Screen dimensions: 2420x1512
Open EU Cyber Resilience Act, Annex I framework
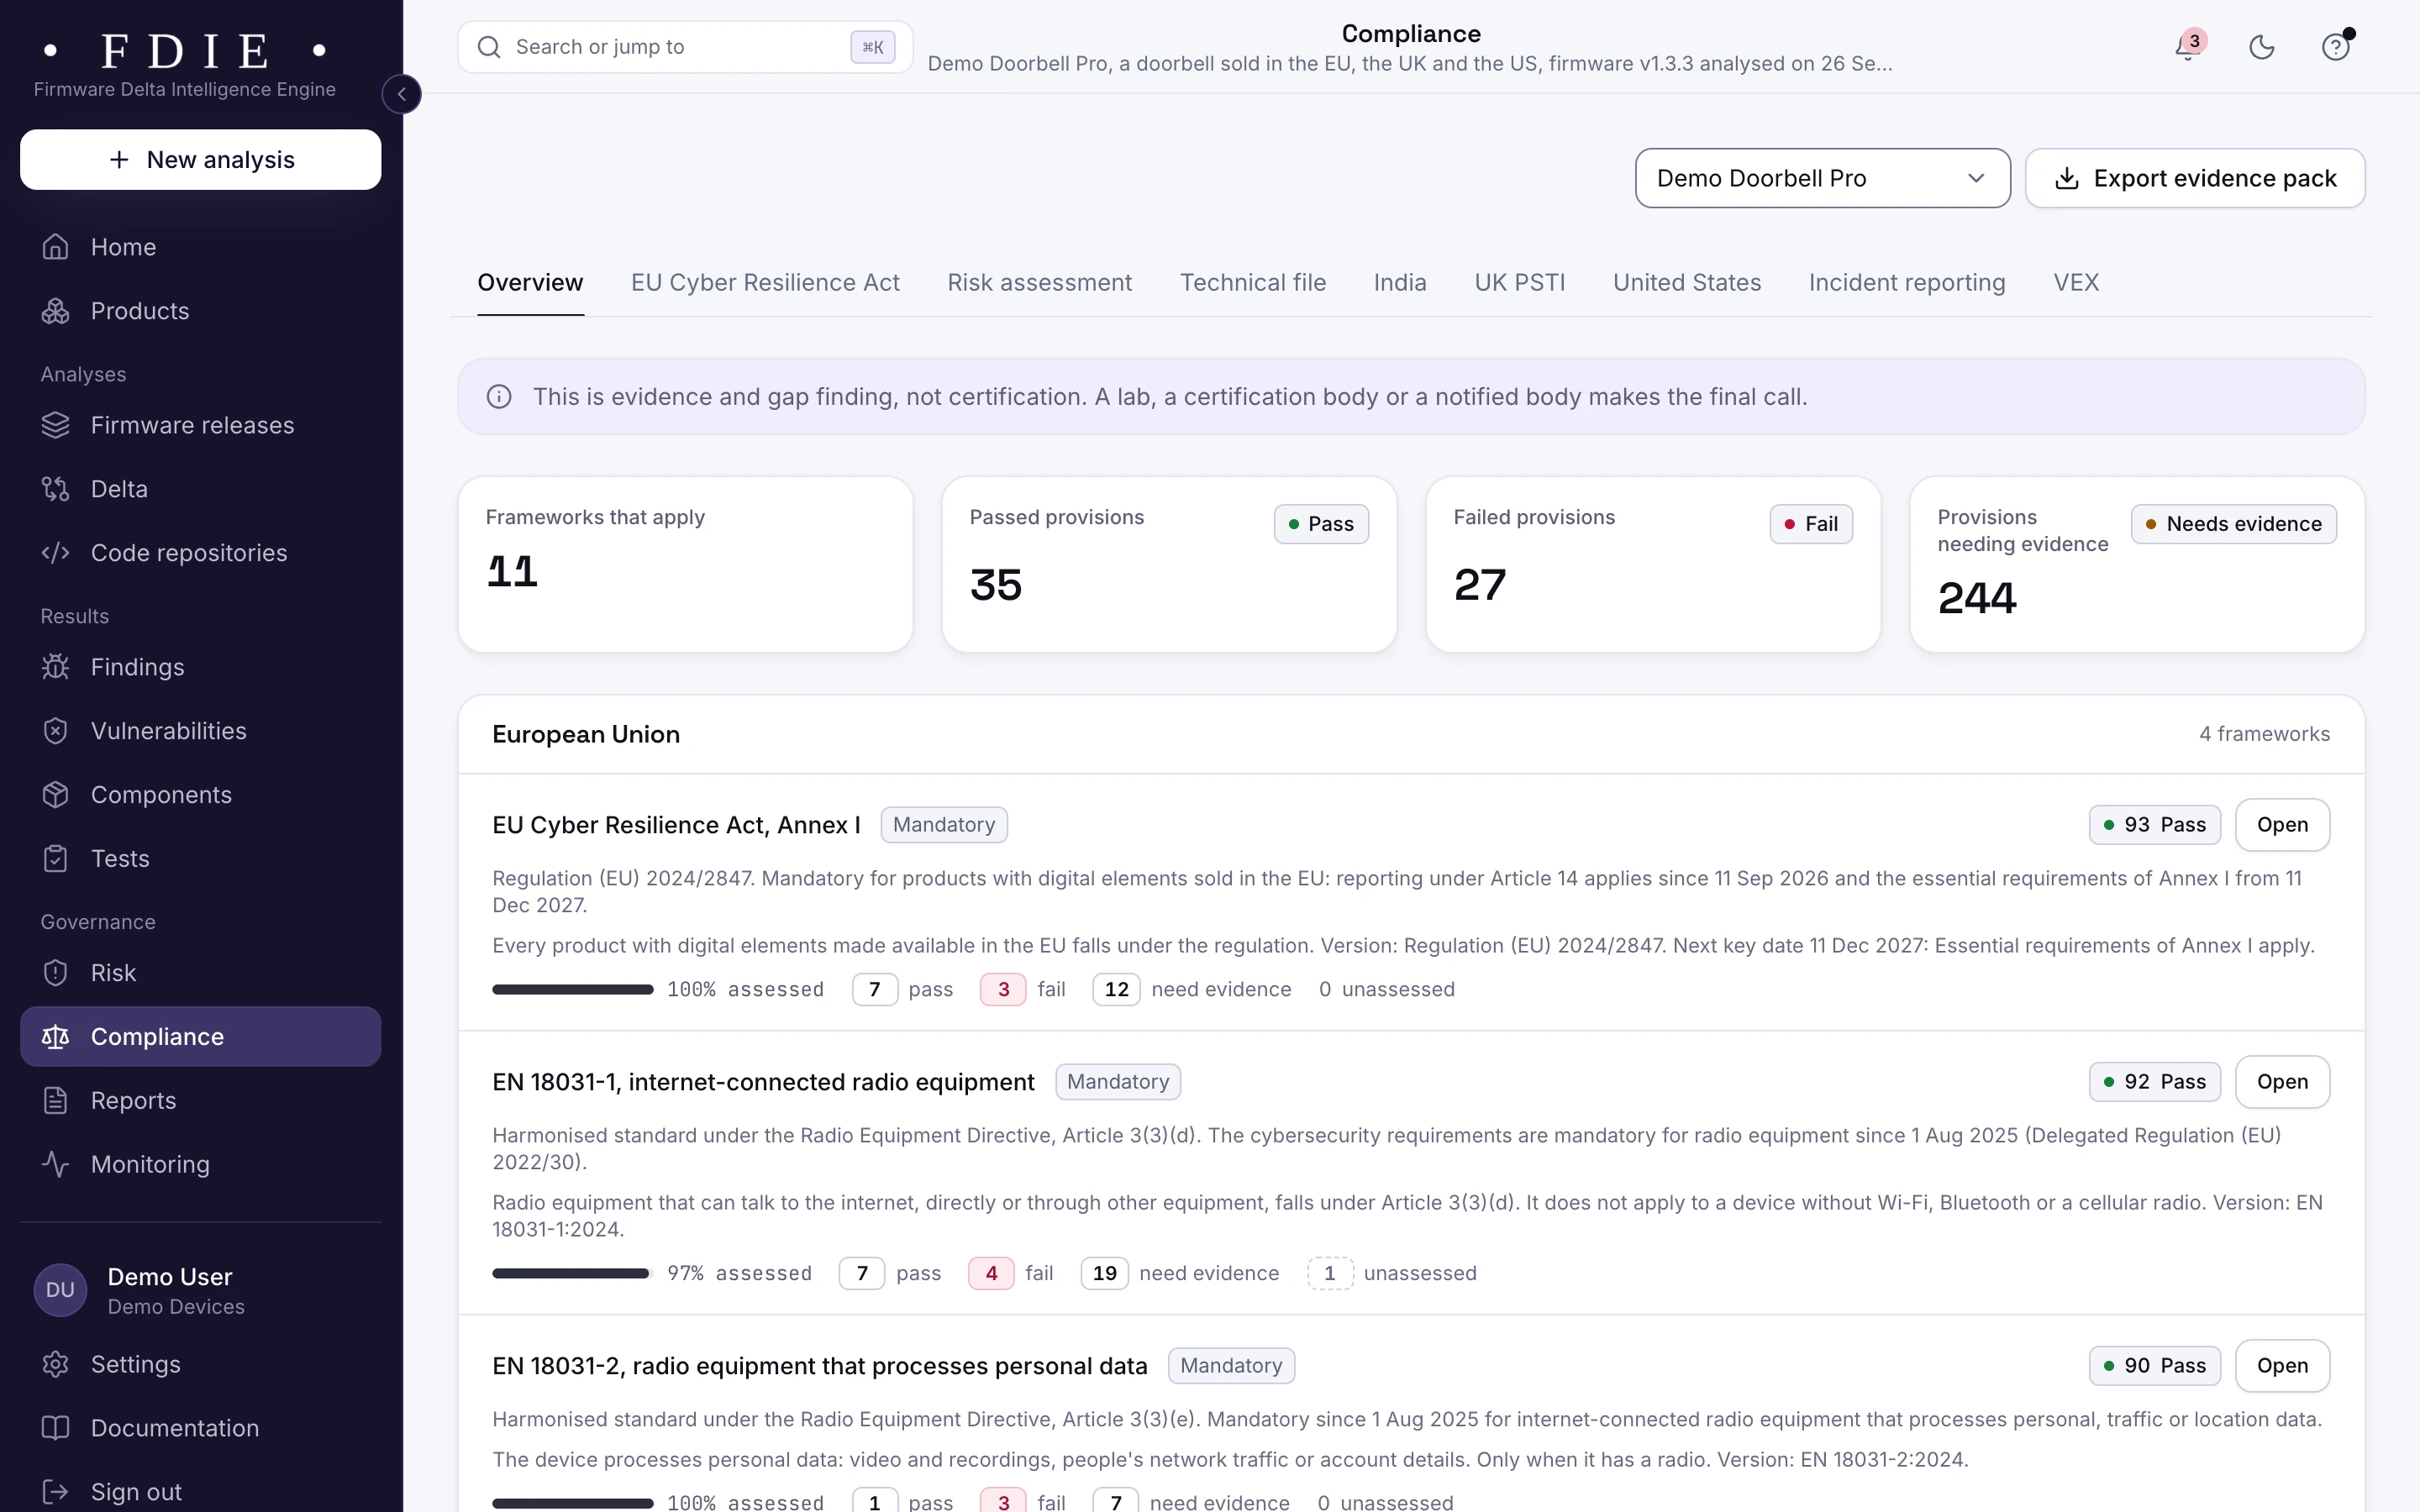[2282, 825]
